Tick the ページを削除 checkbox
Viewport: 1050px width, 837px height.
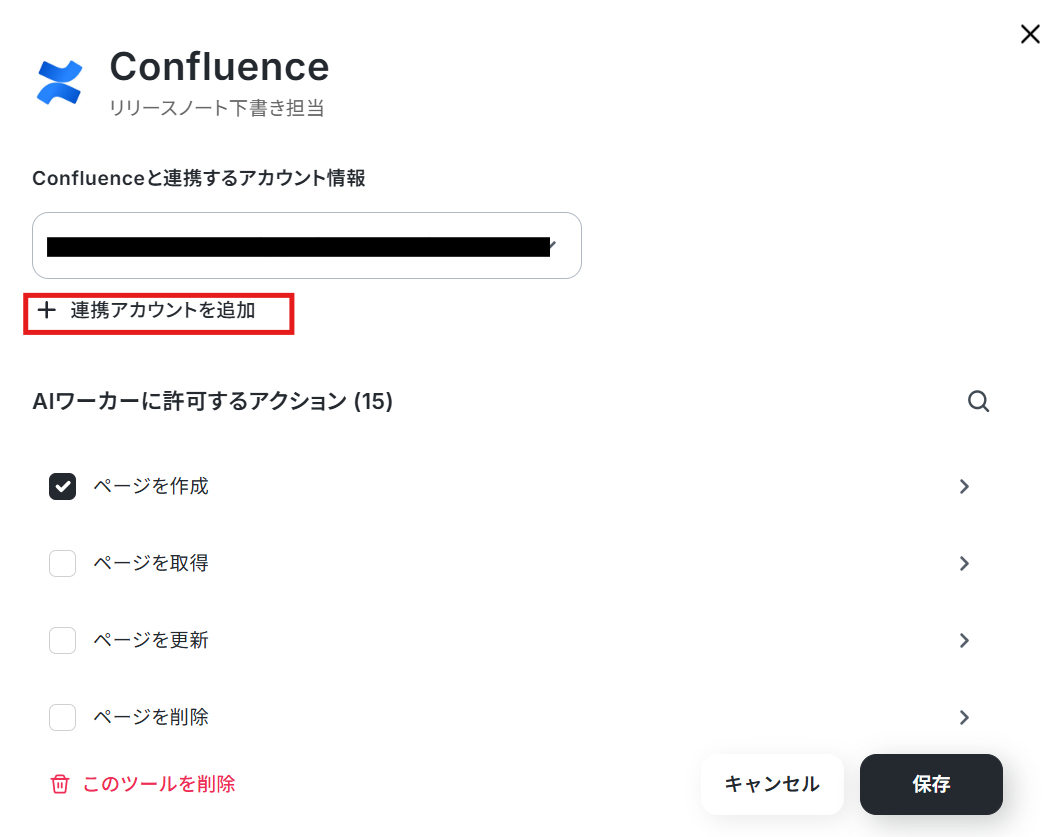(62, 718)
